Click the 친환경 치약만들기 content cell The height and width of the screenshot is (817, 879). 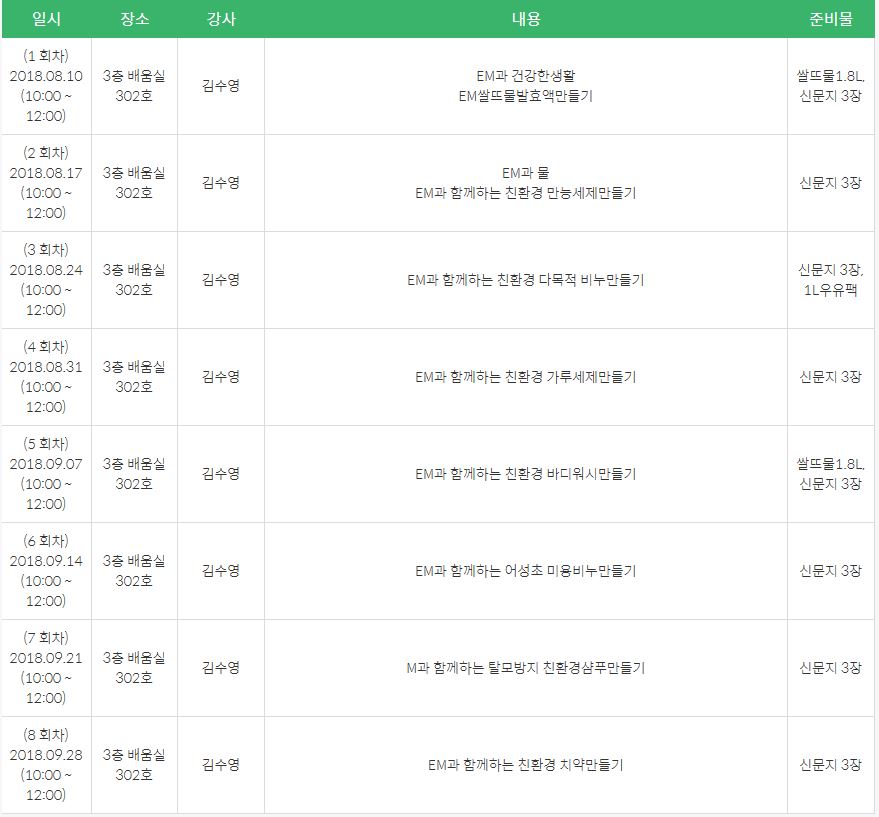(525, 765)
